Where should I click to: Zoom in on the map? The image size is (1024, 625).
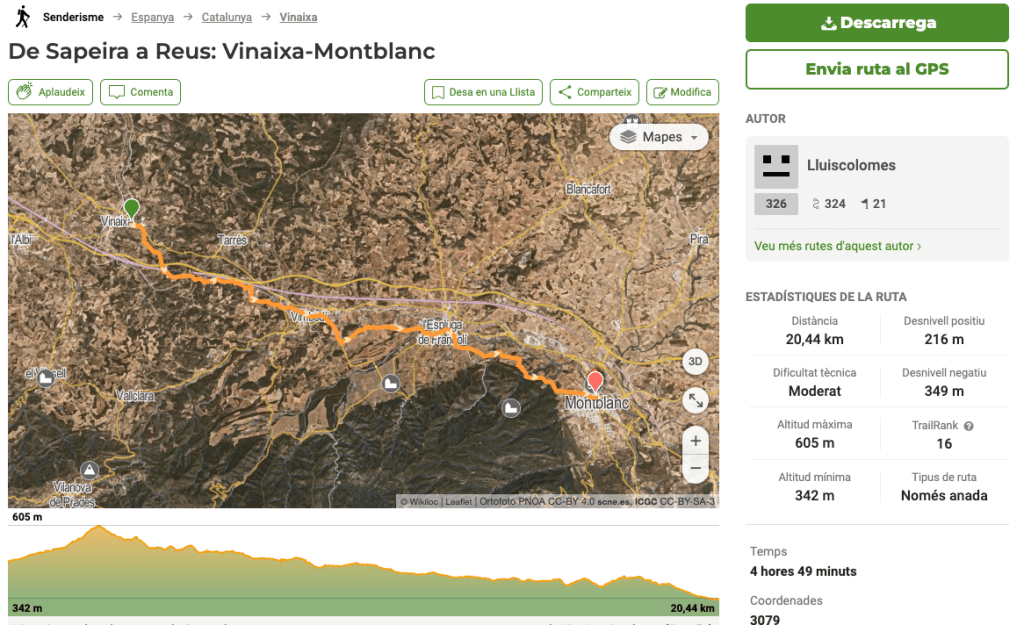click(695, 440)
